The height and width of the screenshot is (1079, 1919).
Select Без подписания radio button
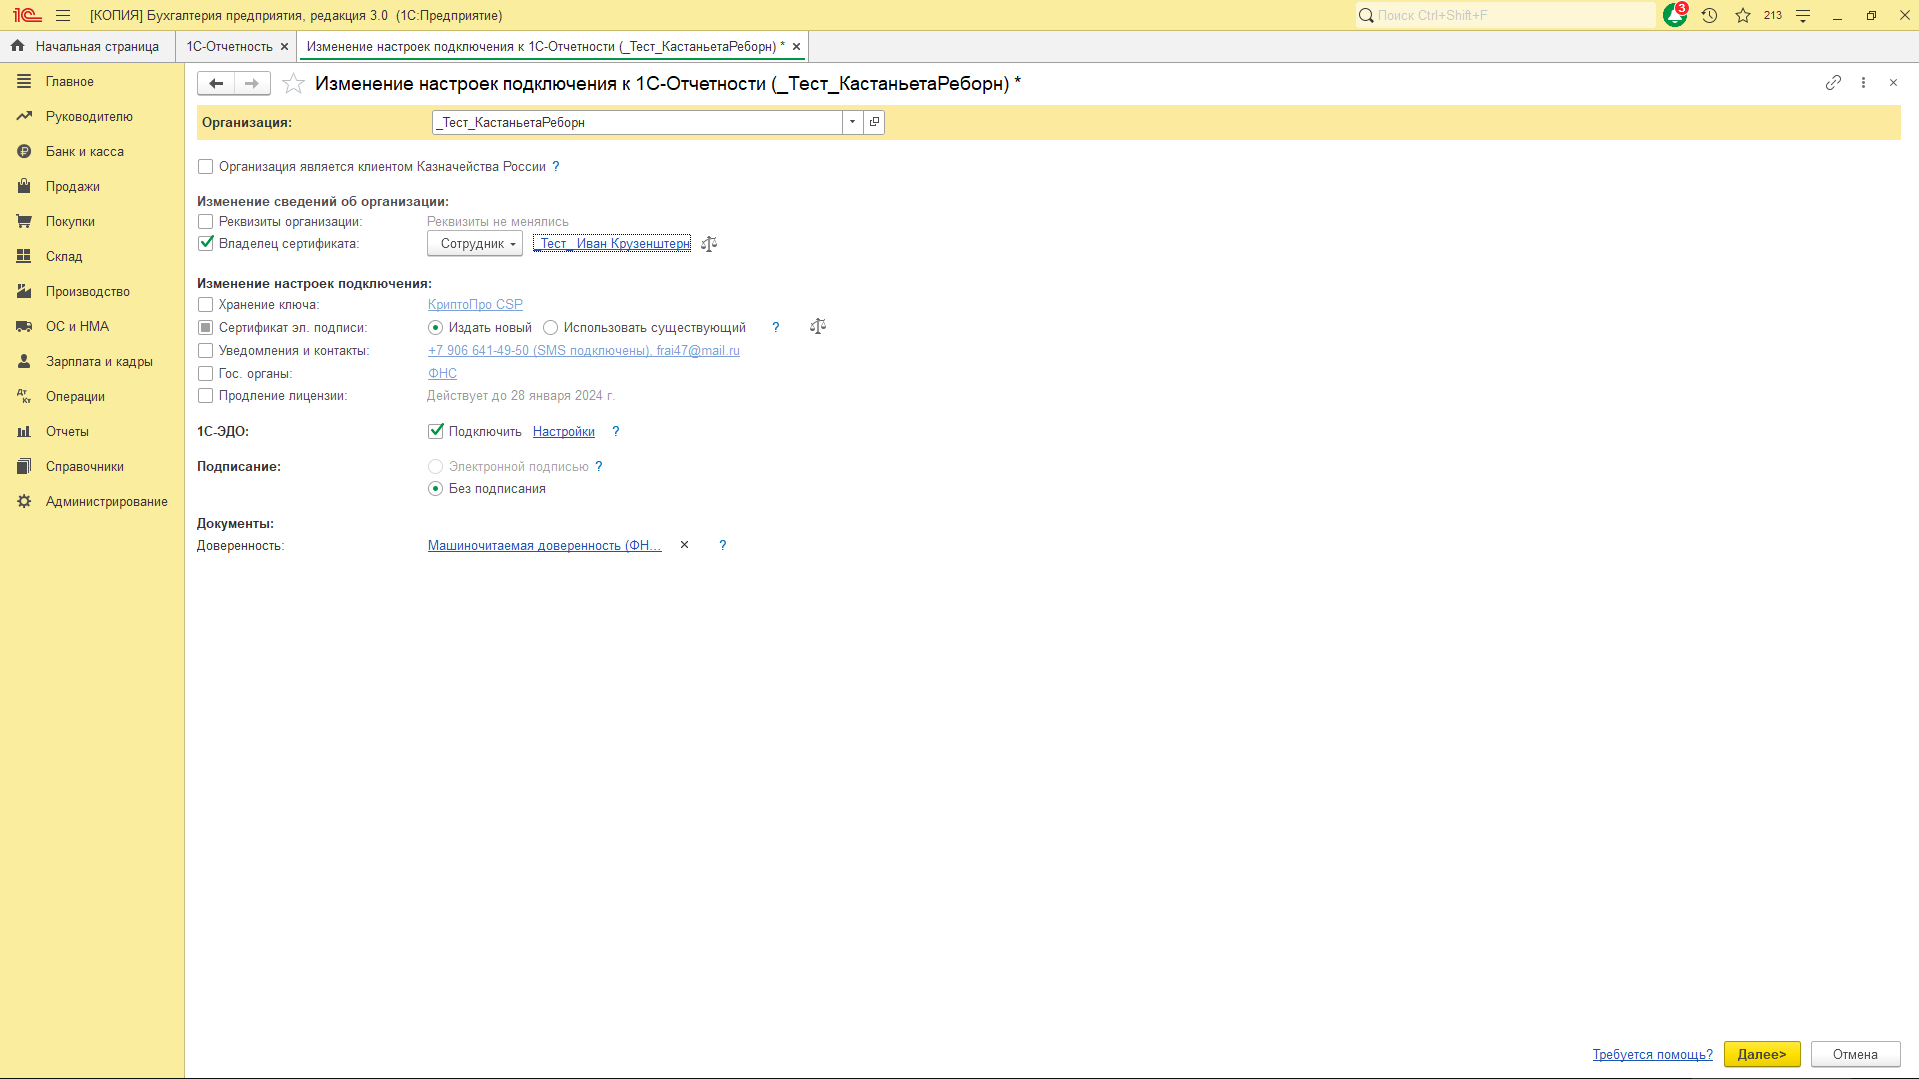click(435, 489)
